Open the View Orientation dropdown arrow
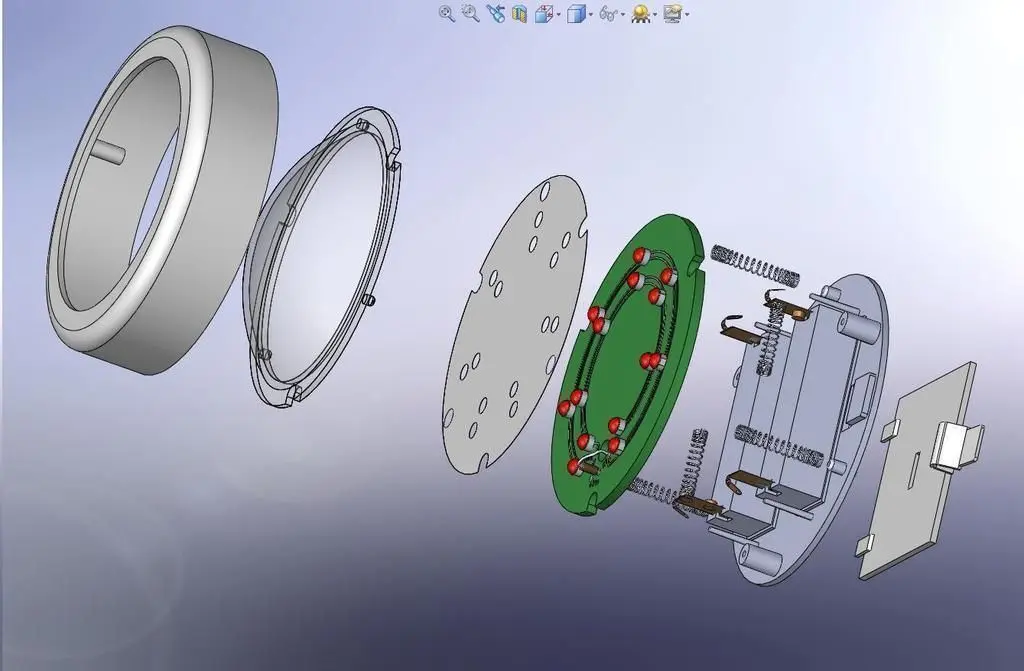The image size is (1024, 671). pos(558,14)
